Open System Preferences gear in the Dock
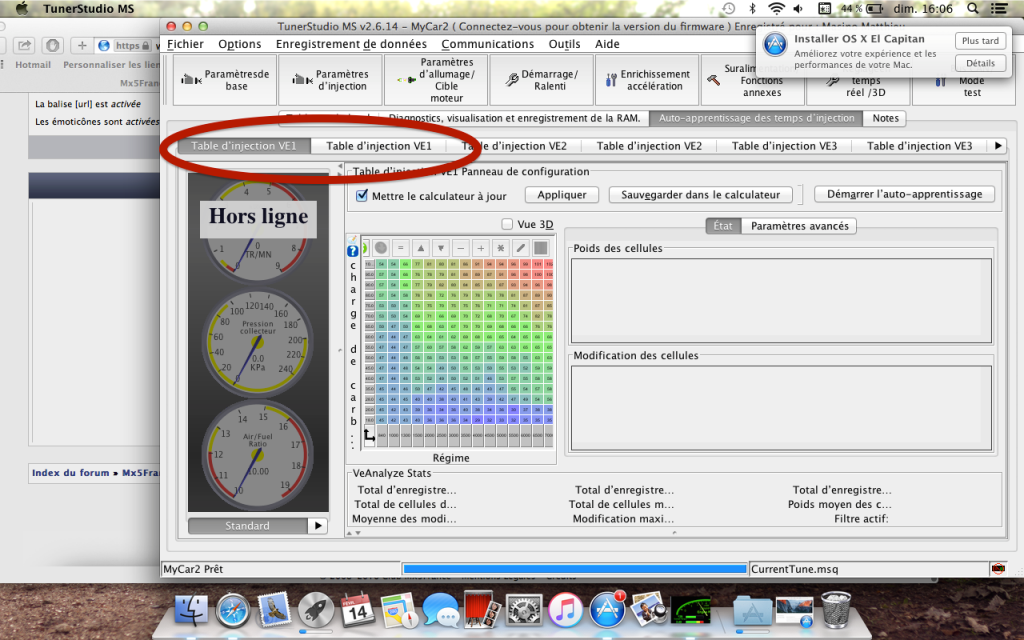Screen dimensions: 1024x640 524,610
